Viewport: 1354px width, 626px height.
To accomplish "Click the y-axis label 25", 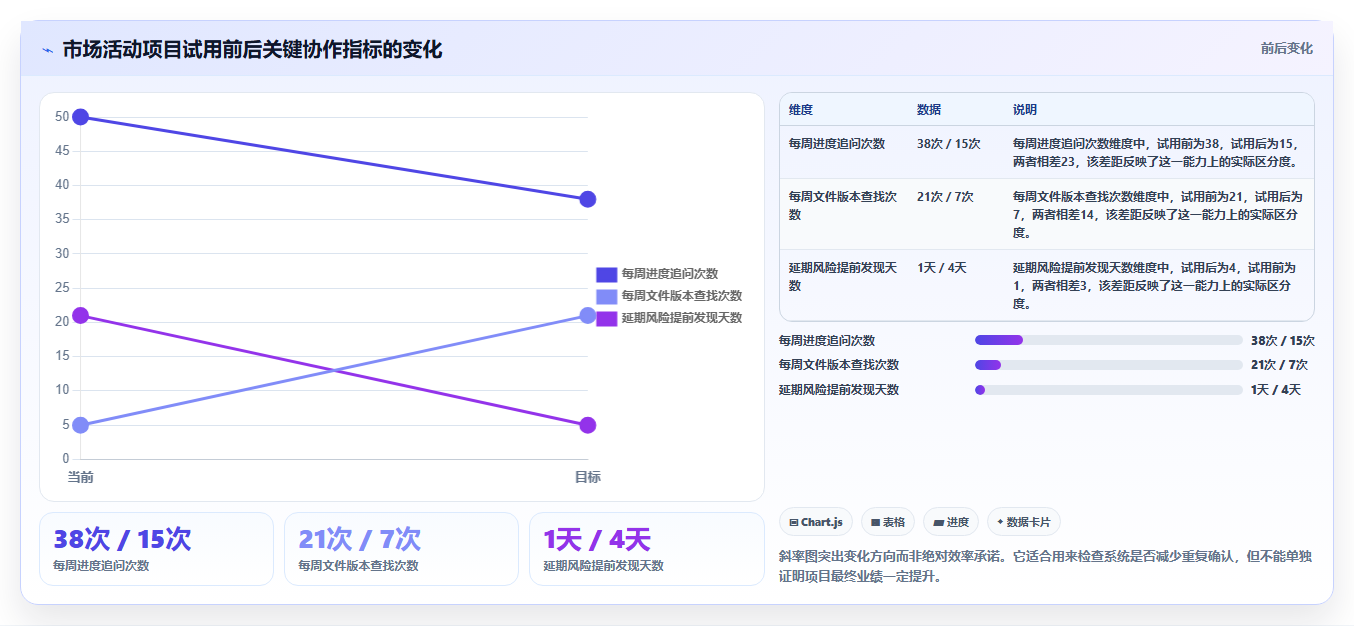I will click(x=62, y=288).
